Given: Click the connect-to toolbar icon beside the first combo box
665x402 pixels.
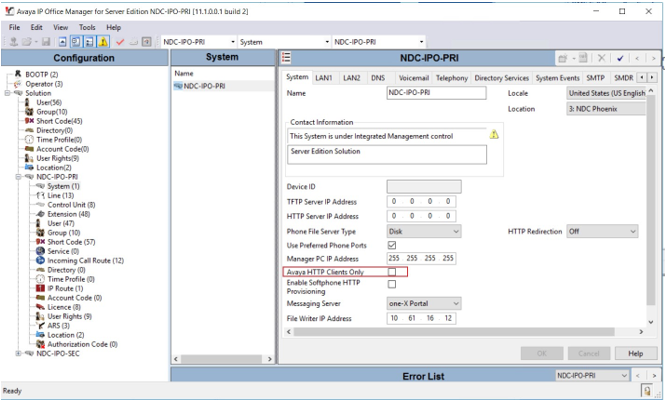Looking at the screenshot, I should click(x=146, y=42).
